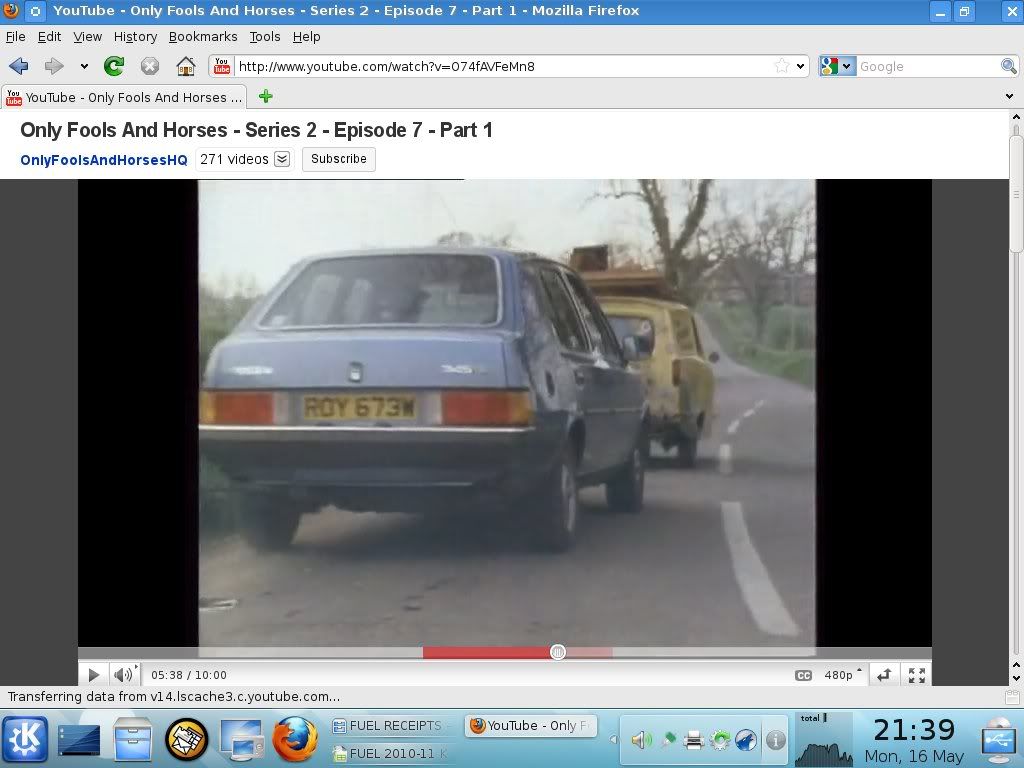This screenshot has width=1024, height=768.
Task: Click the search magnifier icon
Action: tap(1008, 66)
